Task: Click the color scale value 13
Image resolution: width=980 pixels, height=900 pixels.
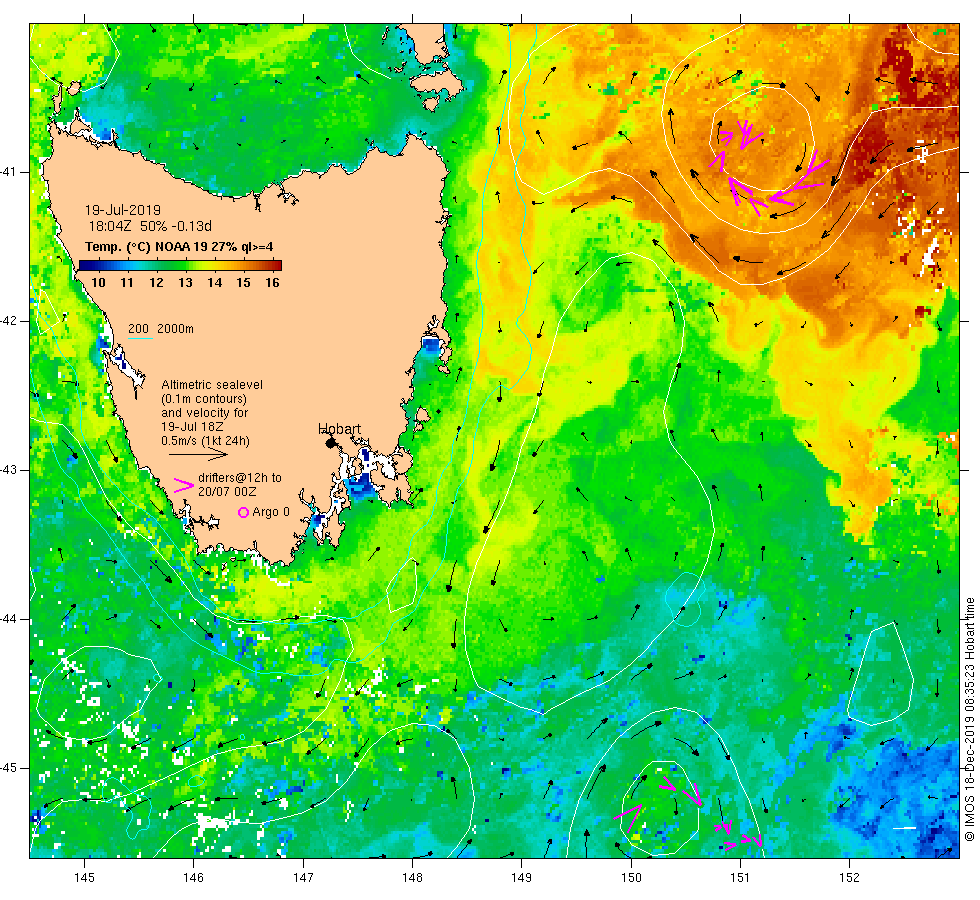Action: (185, 282)
